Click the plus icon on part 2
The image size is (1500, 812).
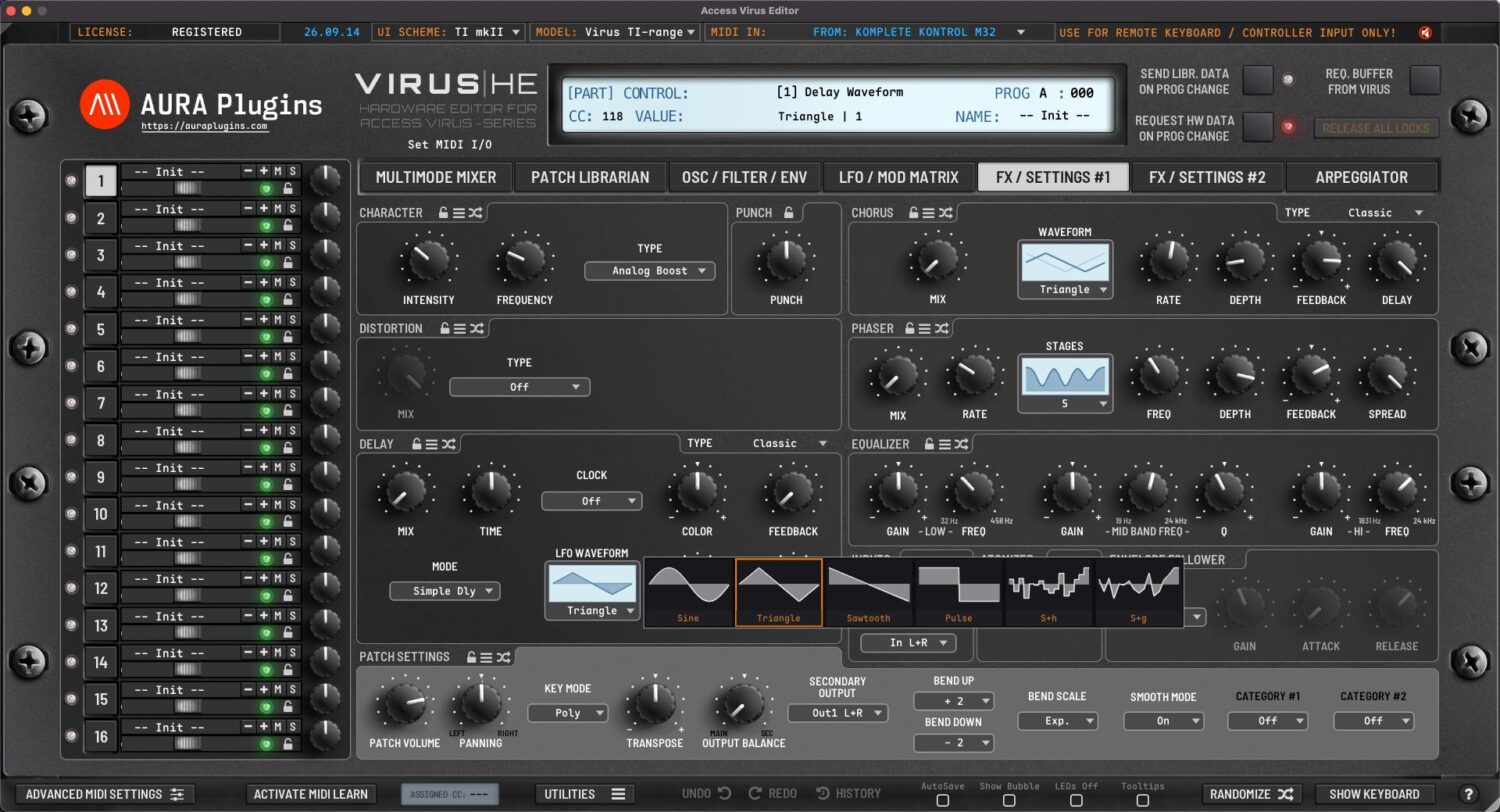pyautogui.click(x=263, y=209)
